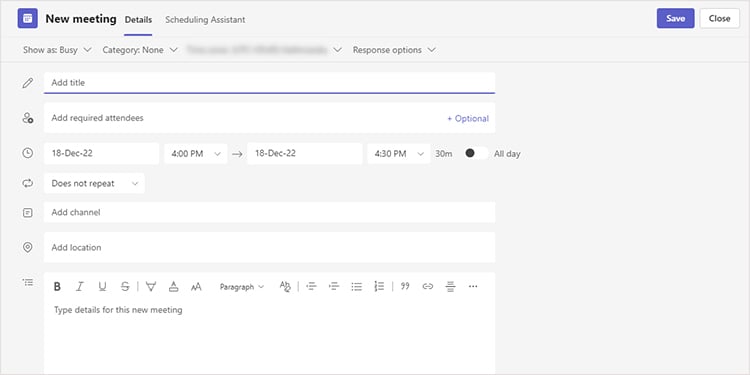Insert horizontal rule icon
Screen dimensions: 750x375
tap(450, 287)
